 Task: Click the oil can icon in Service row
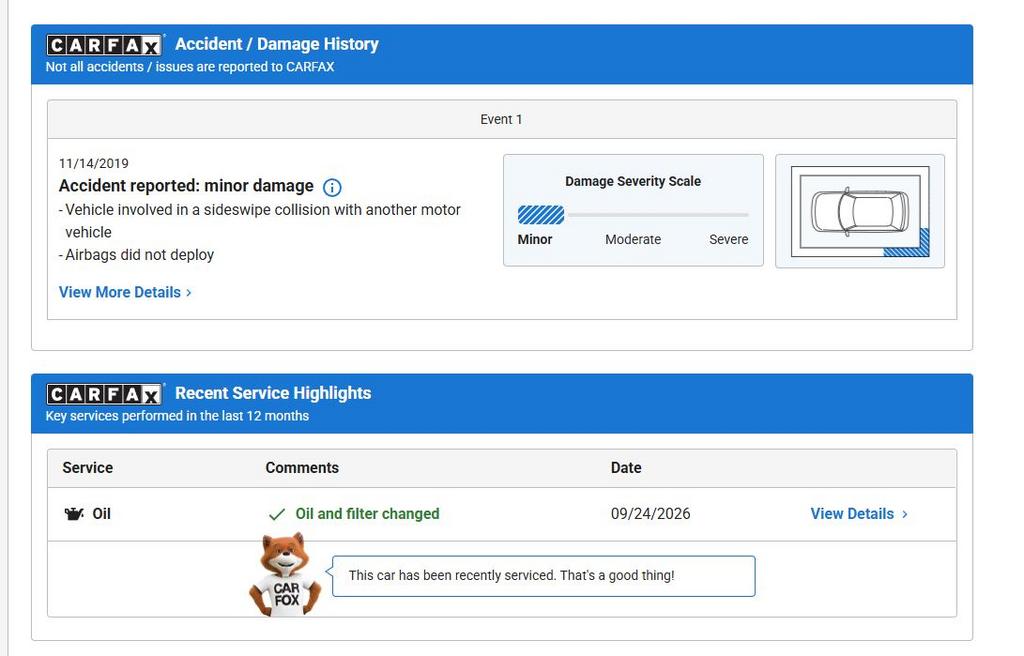(74, 514)
